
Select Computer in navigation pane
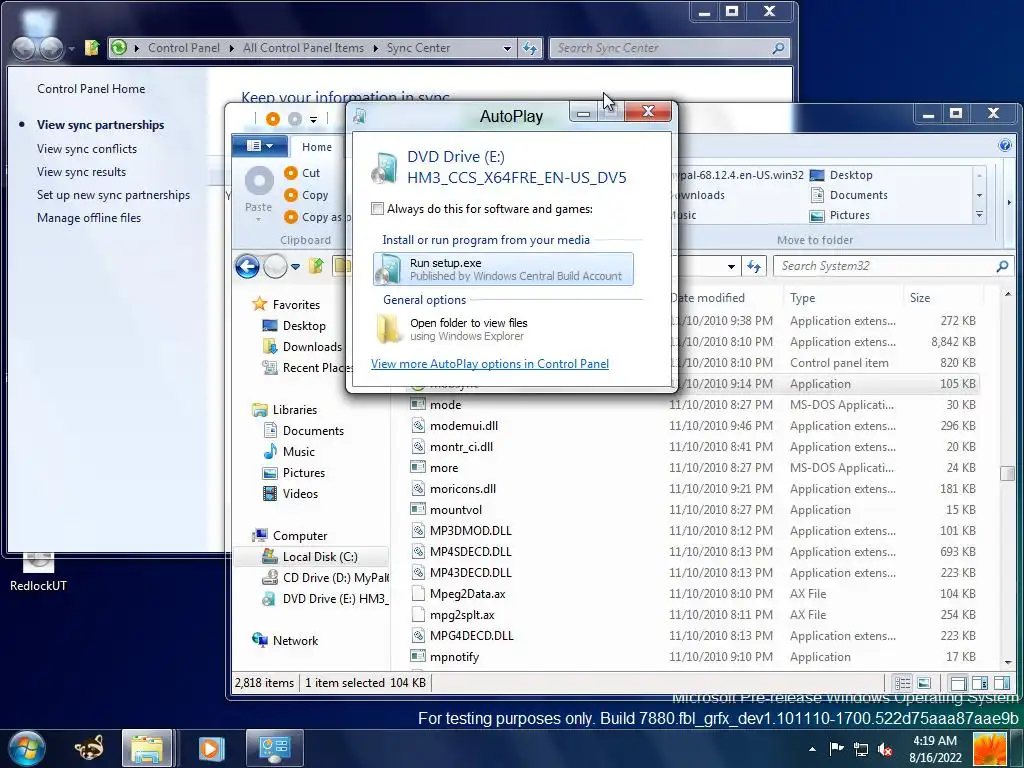coord(290,536)
